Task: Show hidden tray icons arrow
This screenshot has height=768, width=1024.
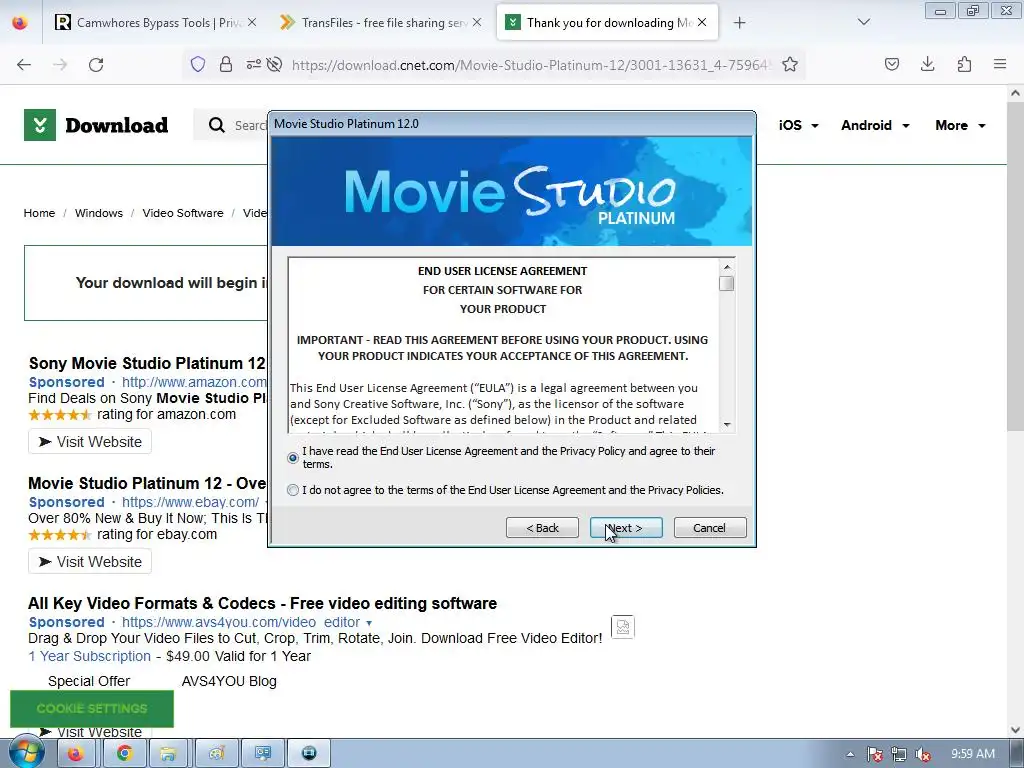Action: click(x=850, y=754)
